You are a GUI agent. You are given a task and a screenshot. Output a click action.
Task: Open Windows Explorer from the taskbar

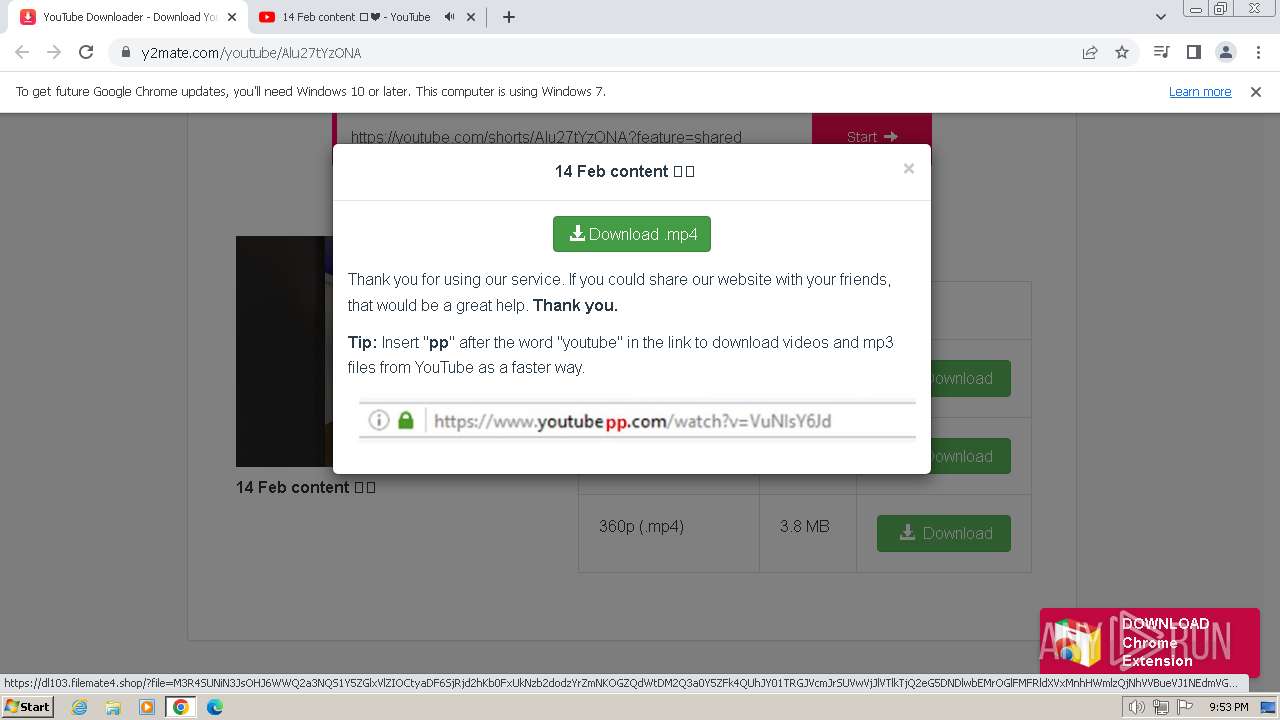pos(113,707)
